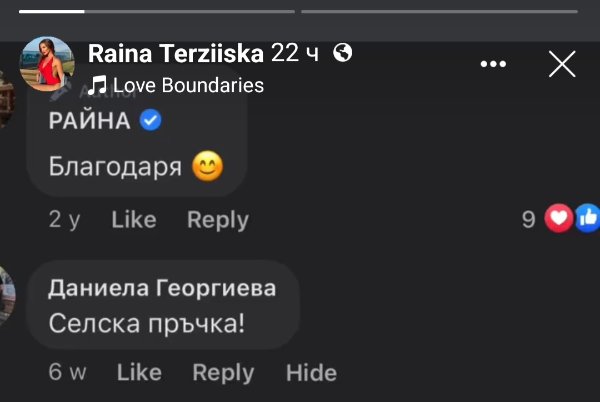Click the globe public privacy icon

coord(342,52)
